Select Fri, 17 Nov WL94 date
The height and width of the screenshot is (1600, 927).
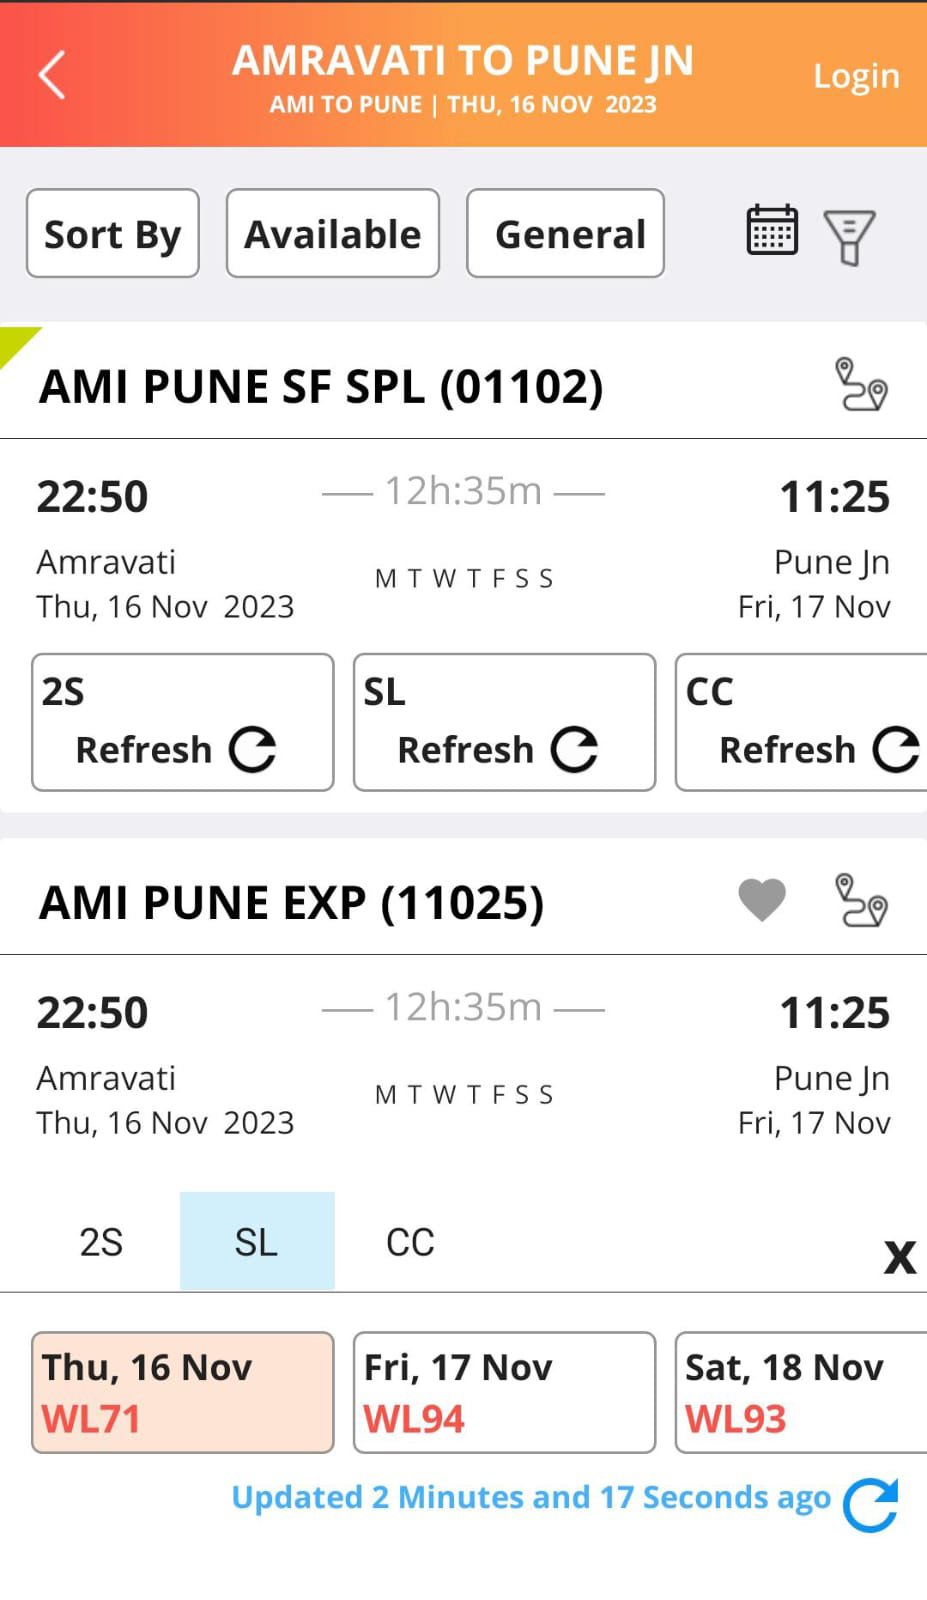coord(504,1392)
